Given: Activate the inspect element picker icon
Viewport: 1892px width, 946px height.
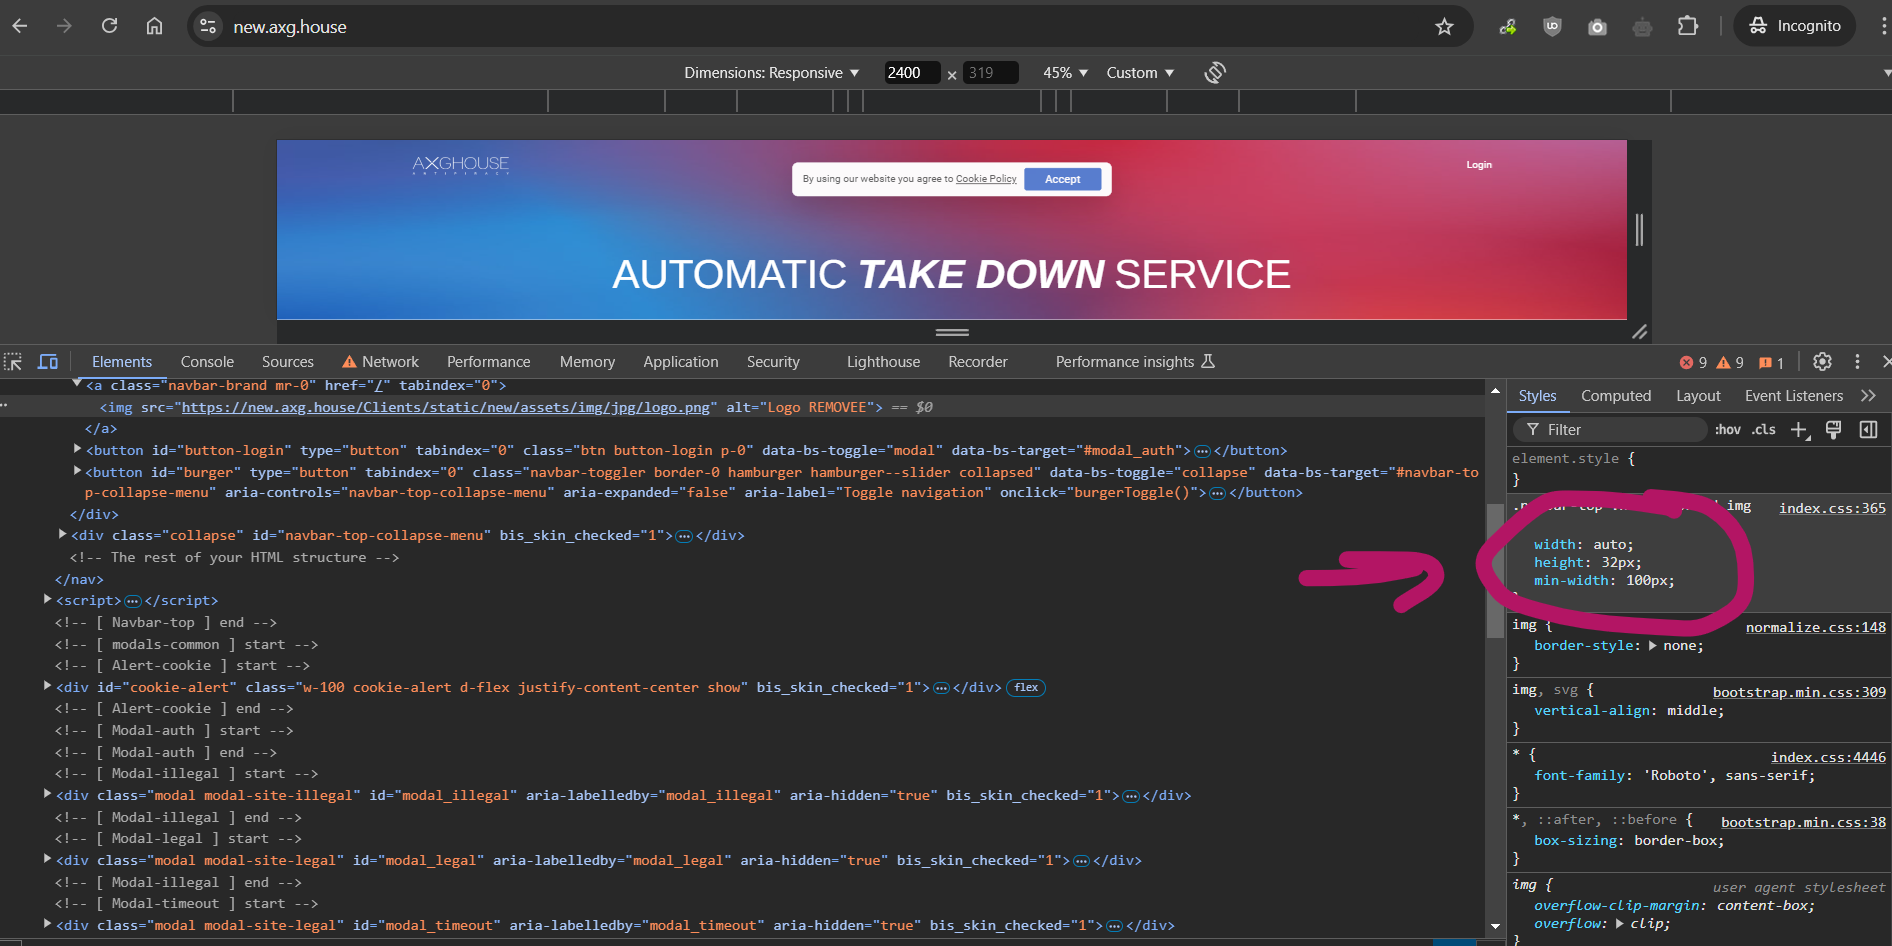Looking at the screenshot, I should (x=13, y=362).
